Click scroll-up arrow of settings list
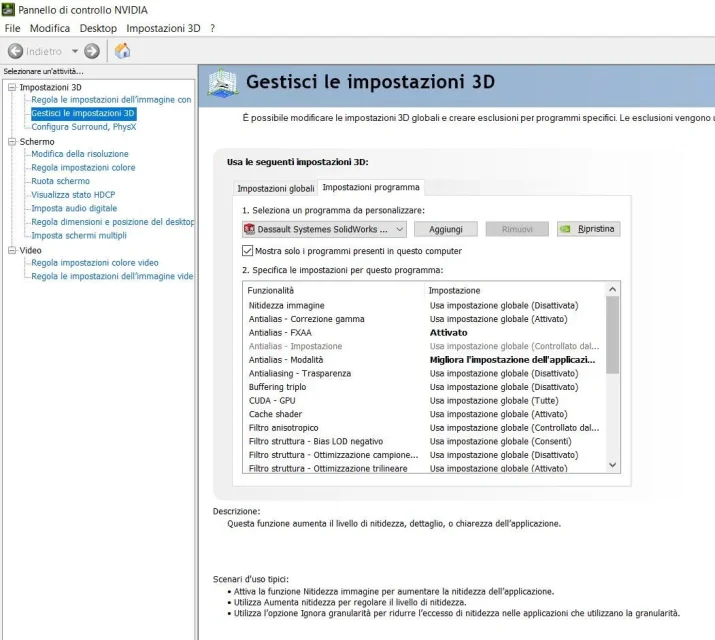This screenshot has width=715, height=640. pos(612,289)
